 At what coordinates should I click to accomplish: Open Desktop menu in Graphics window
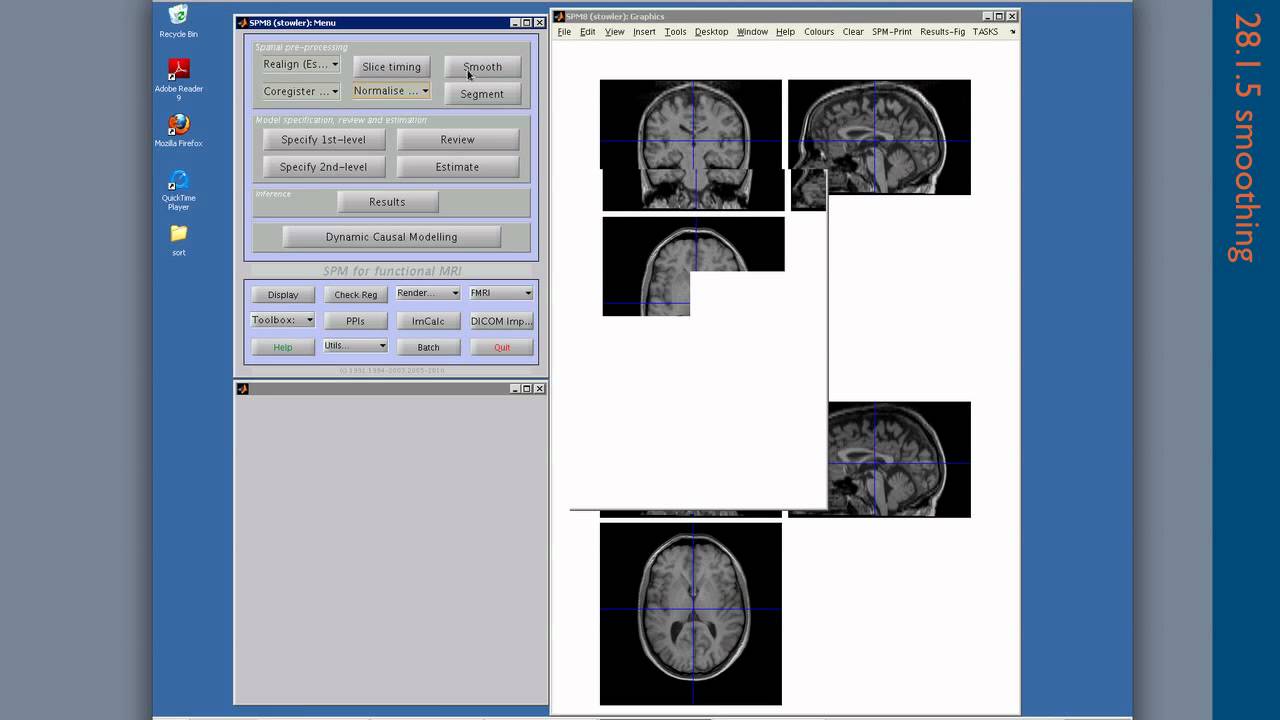point(711,32)
